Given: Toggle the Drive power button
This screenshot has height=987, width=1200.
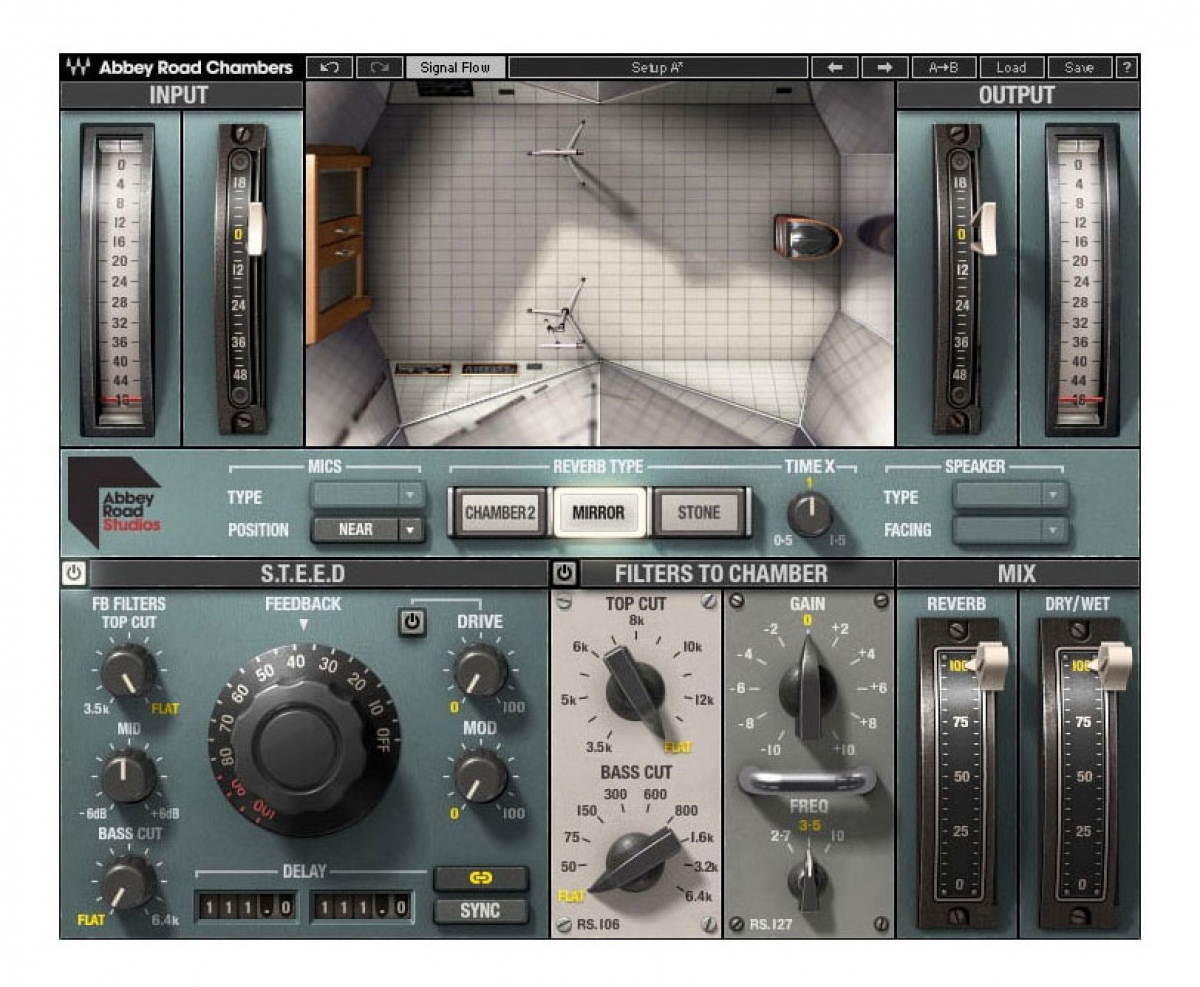Looking at the screenshot, I should (412, 622).
